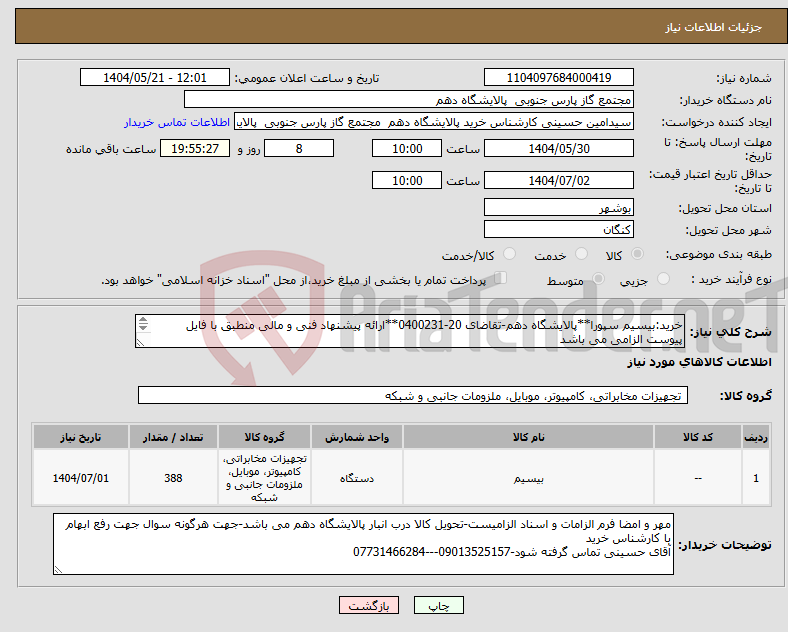The height and width of the screenshot is (632, 788).
Task: Click the row number 1 cell
Action: [756, 478]
